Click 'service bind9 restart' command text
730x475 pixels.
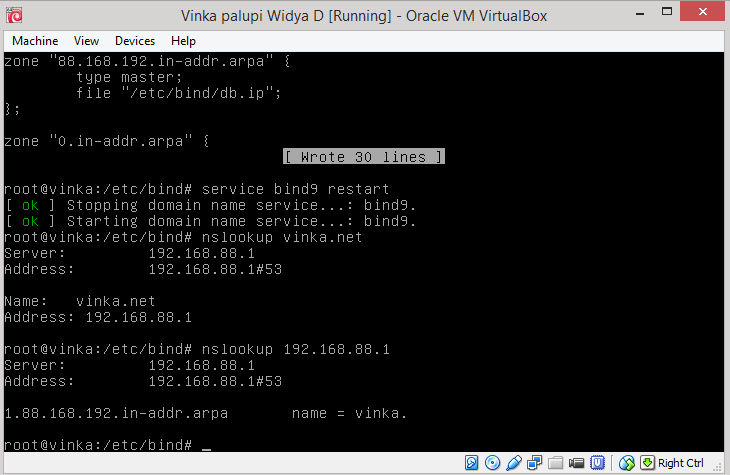(x=295, y=189)
